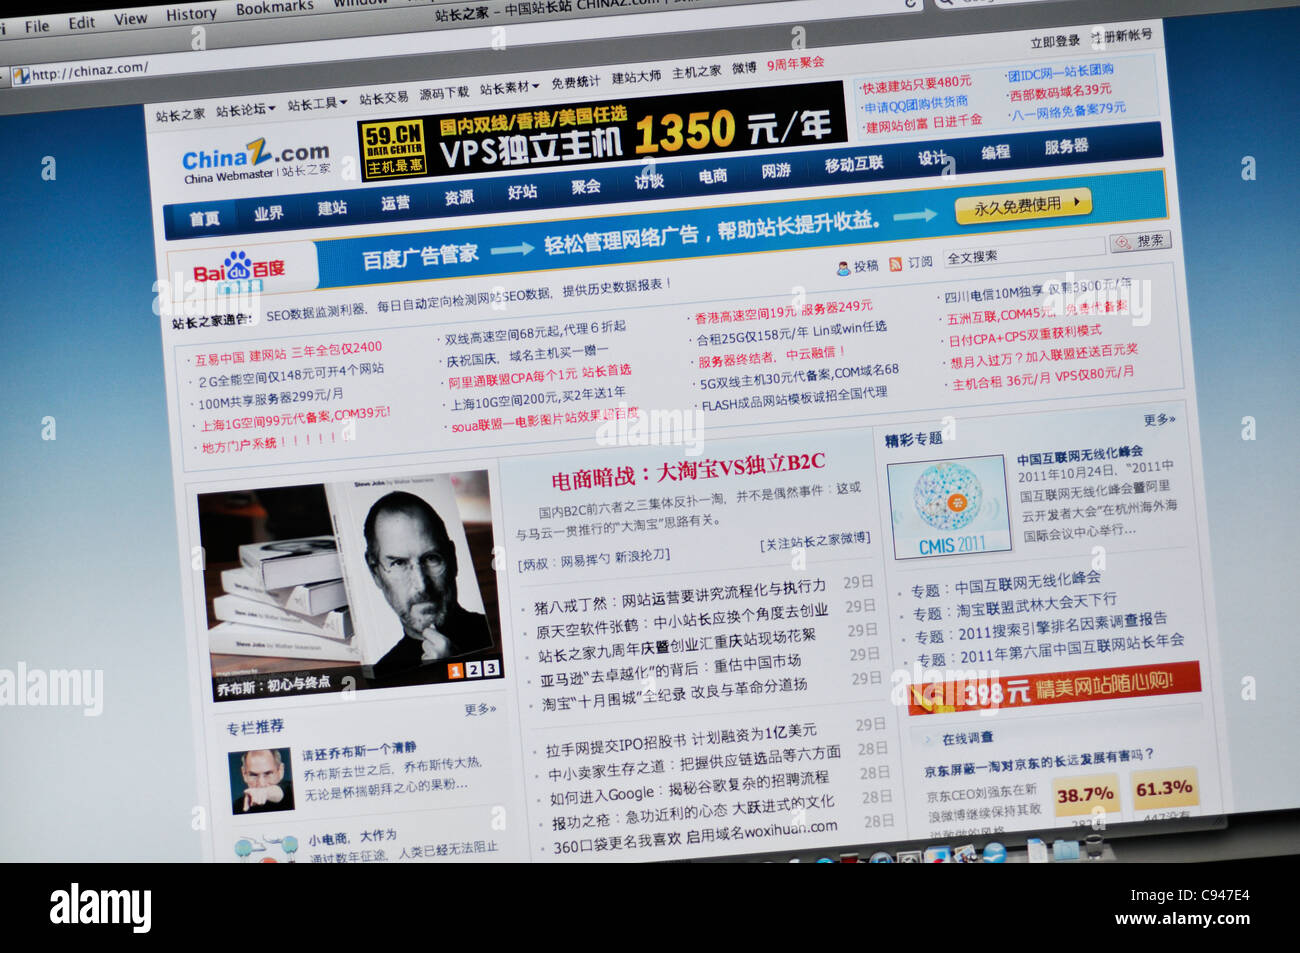Open article 拉手网提交IPO招股书
1300x953 pixels.
point(681,739)
